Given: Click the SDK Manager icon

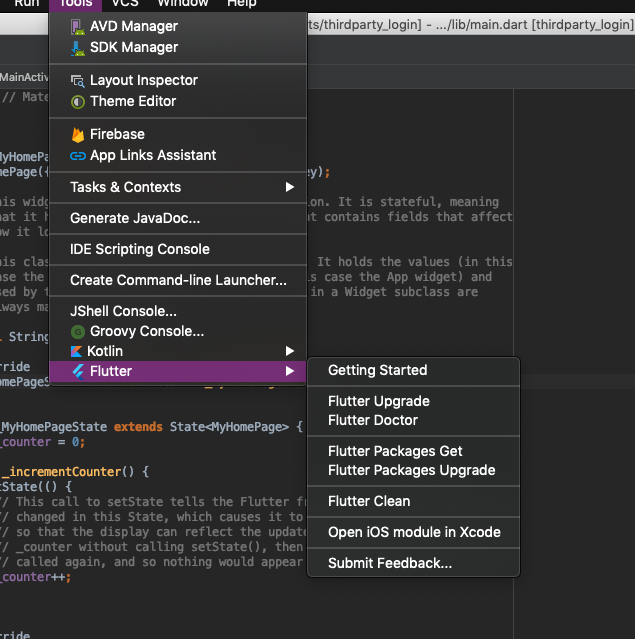Looking at the screenshot, I should click(77, 47).
